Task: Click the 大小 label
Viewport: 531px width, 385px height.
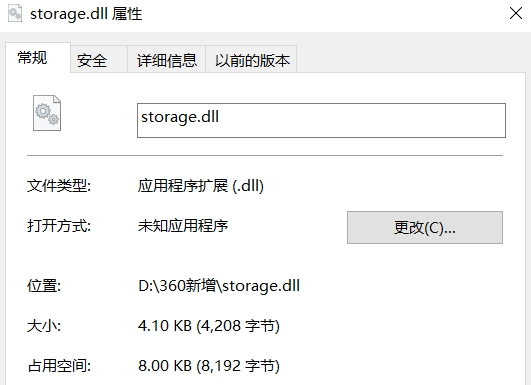Action: (44, 326)
